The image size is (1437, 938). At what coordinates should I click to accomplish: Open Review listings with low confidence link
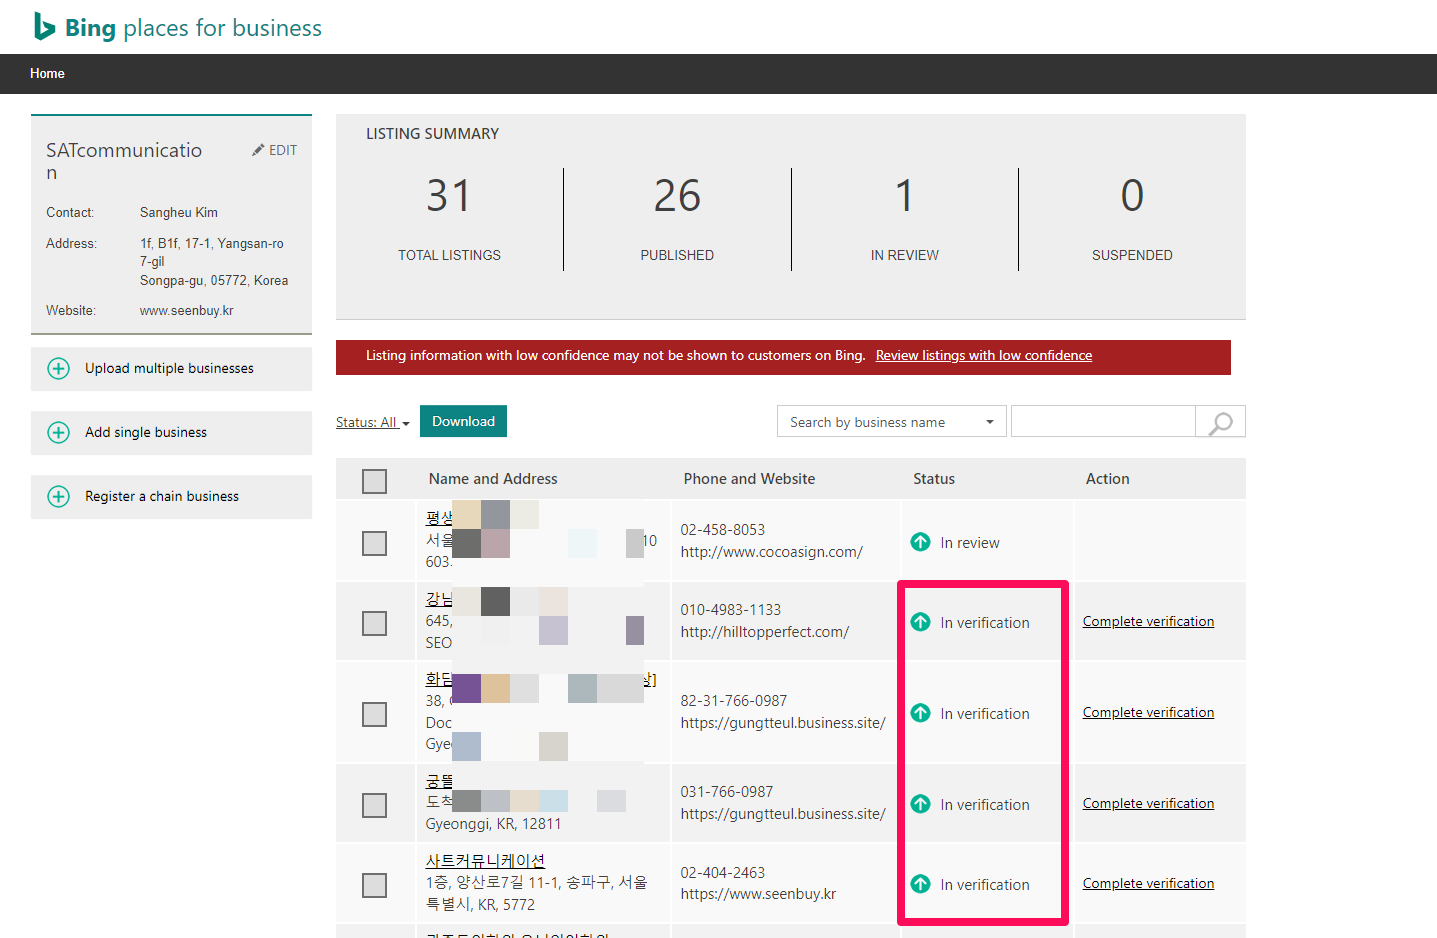pos(984,355)
